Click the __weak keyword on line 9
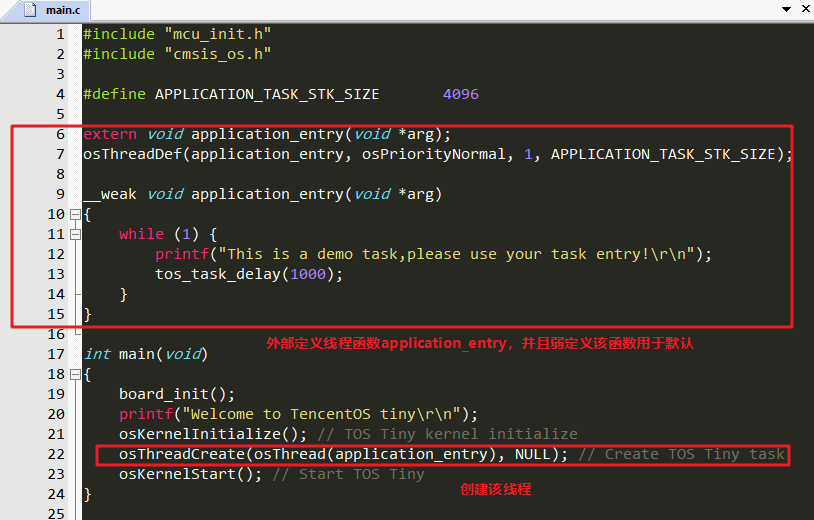 click(110, 194)
